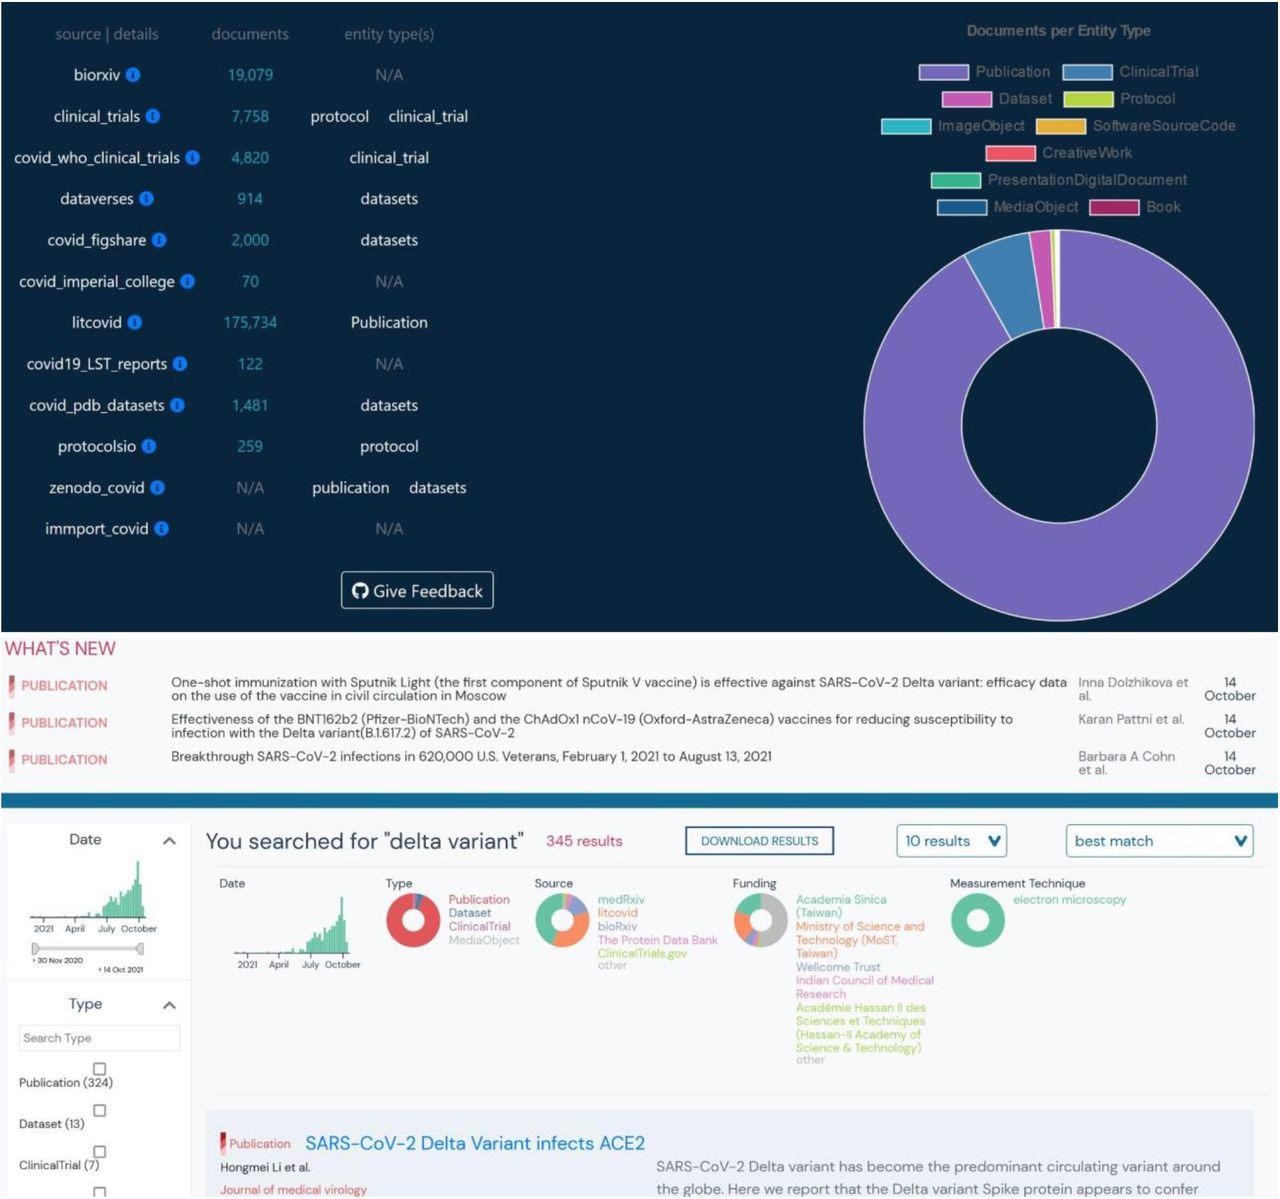Show info for the litcovid source
This screenshot has width=1280, height=1199.
(x=135, y=322)
